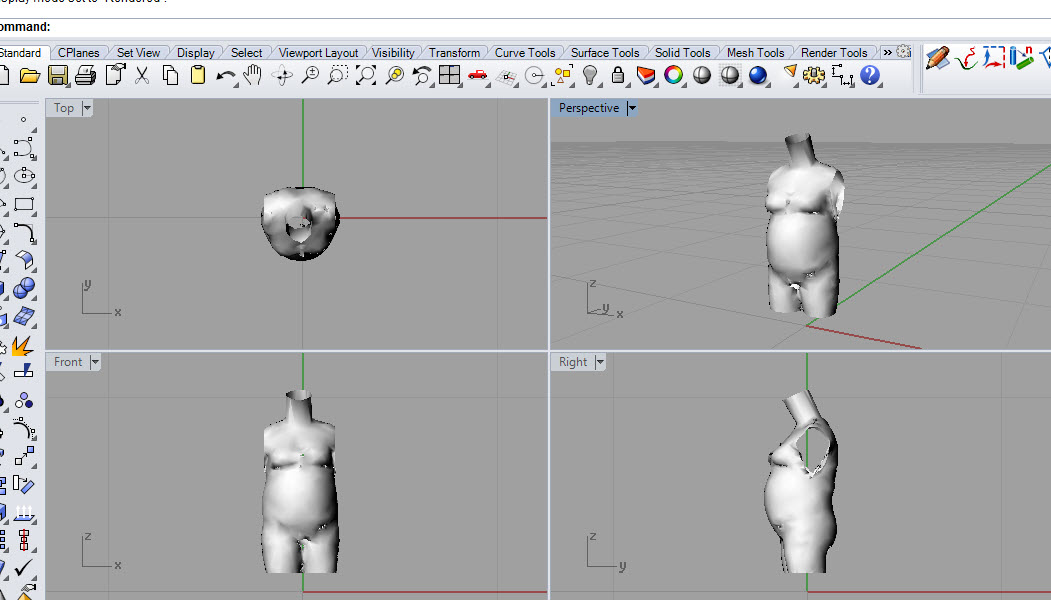Open the Curve Tools tab
The image size is (1051, 600).
tap(525, 53)
